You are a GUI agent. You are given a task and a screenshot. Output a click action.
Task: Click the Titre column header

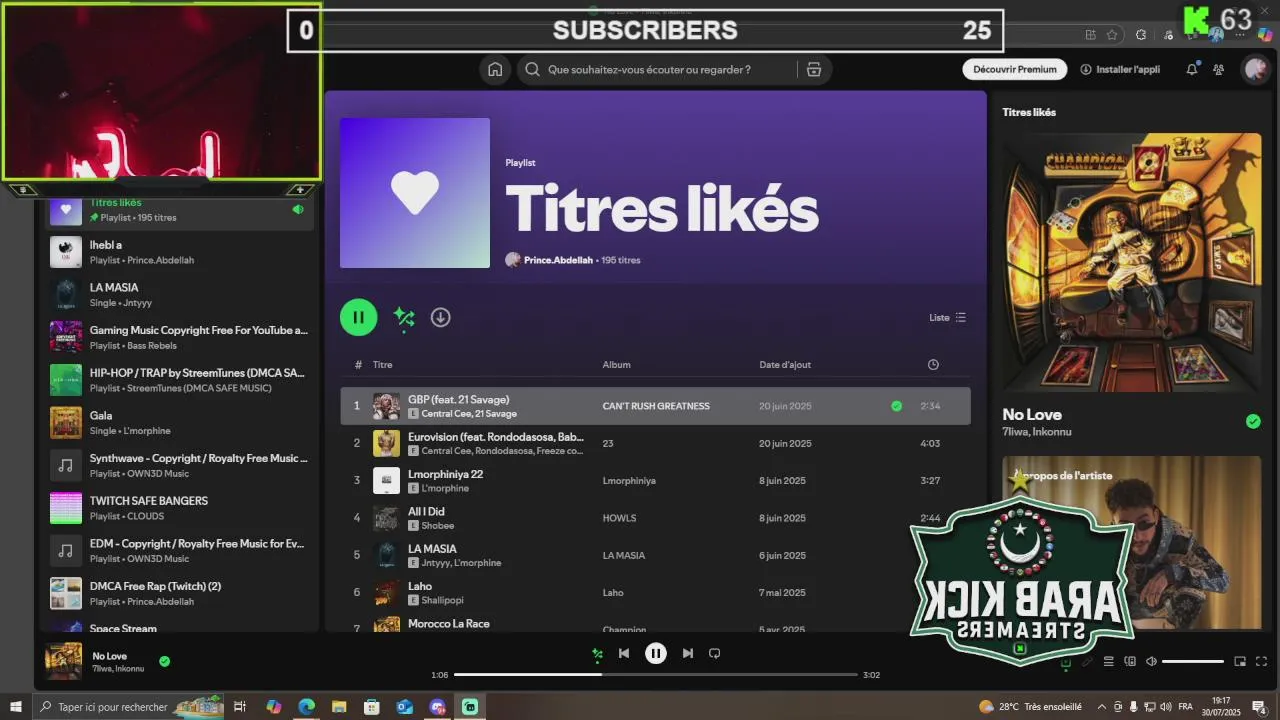coord(383,365)
